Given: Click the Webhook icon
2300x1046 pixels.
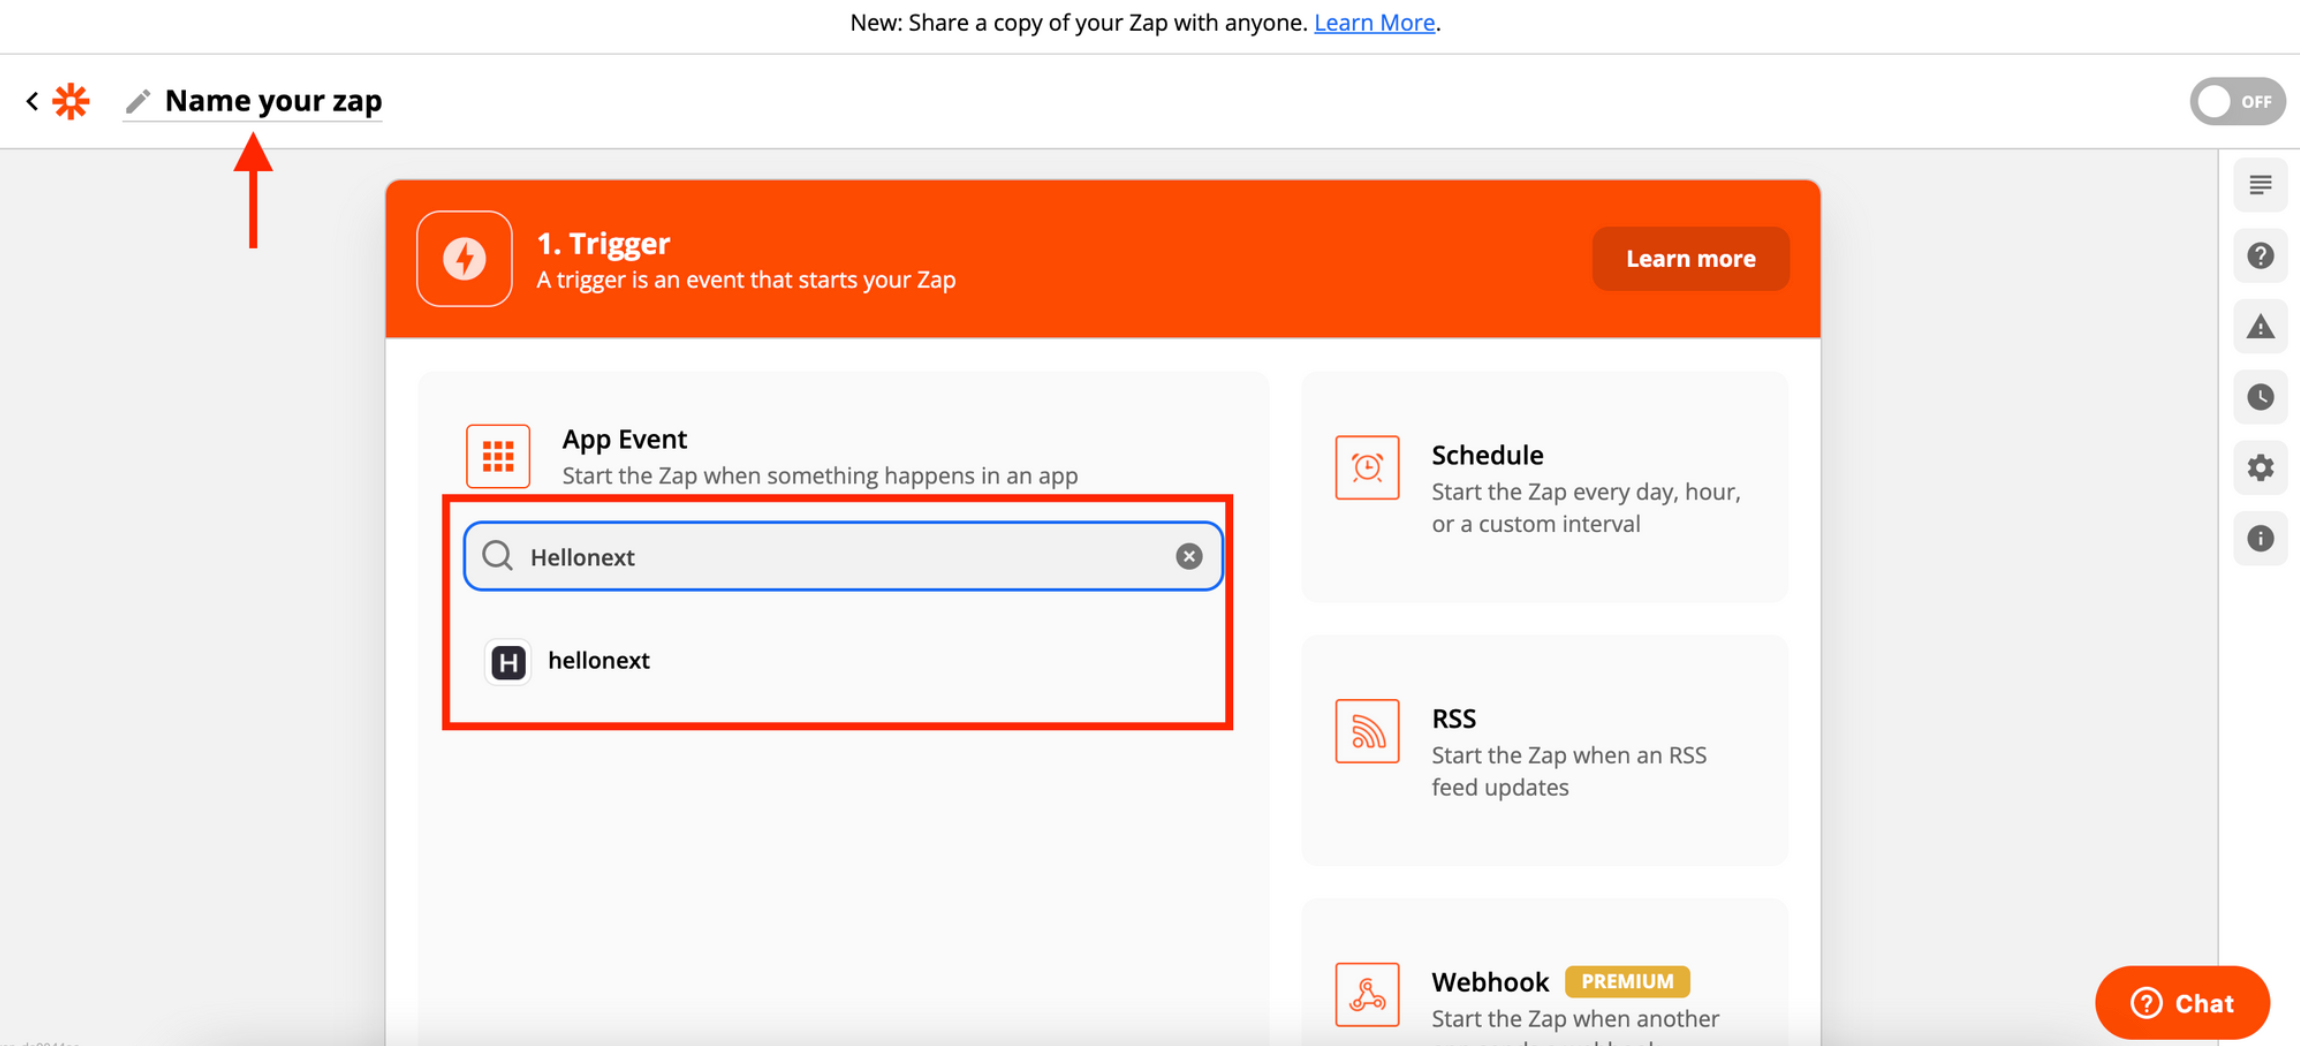Looking at the screenshot, I should point(1367,994).
